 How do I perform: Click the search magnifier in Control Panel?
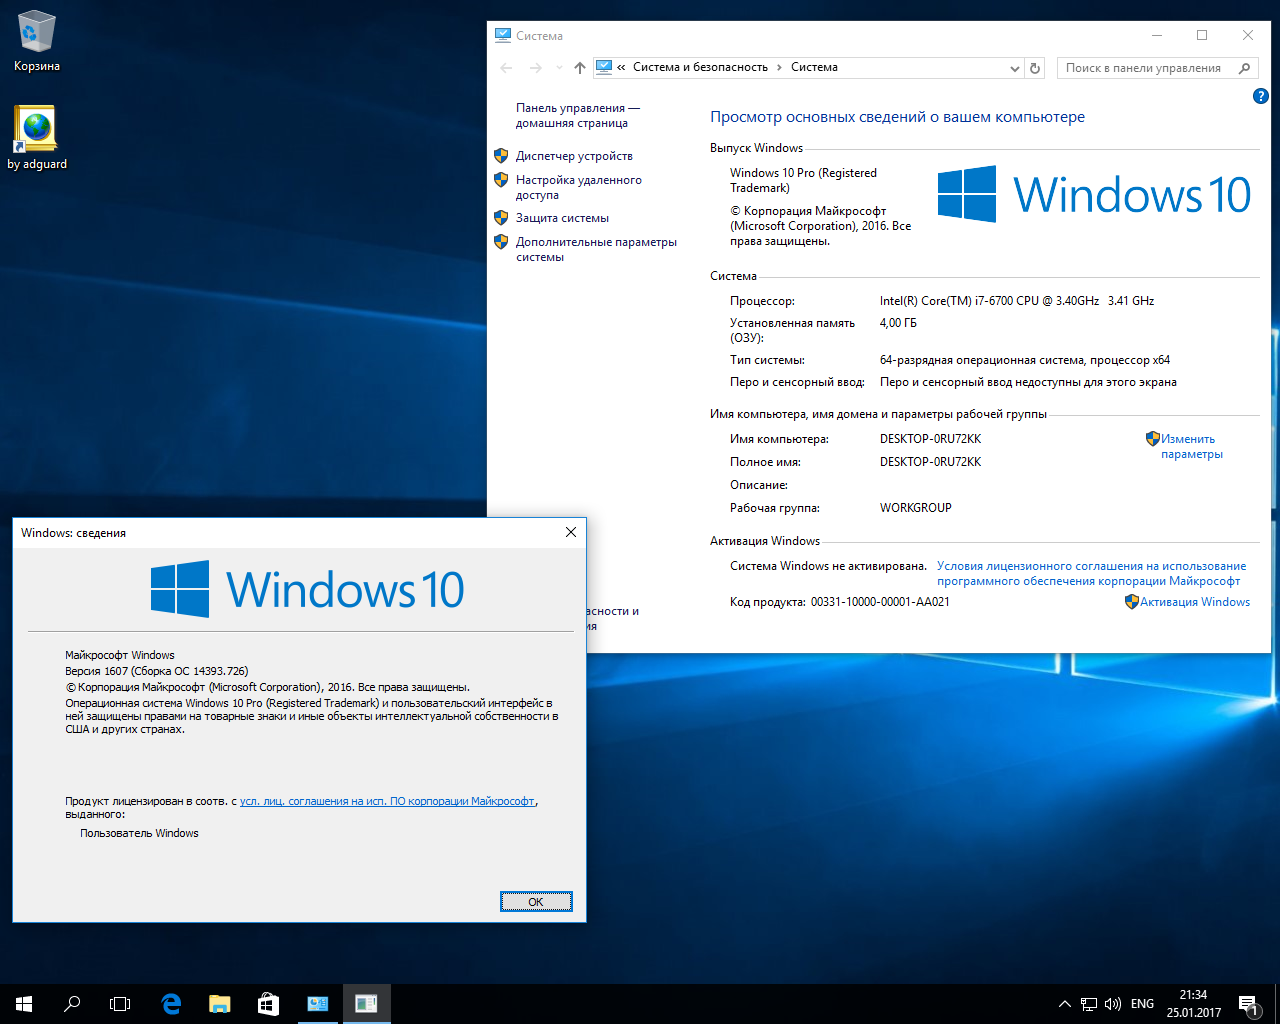1245,68
